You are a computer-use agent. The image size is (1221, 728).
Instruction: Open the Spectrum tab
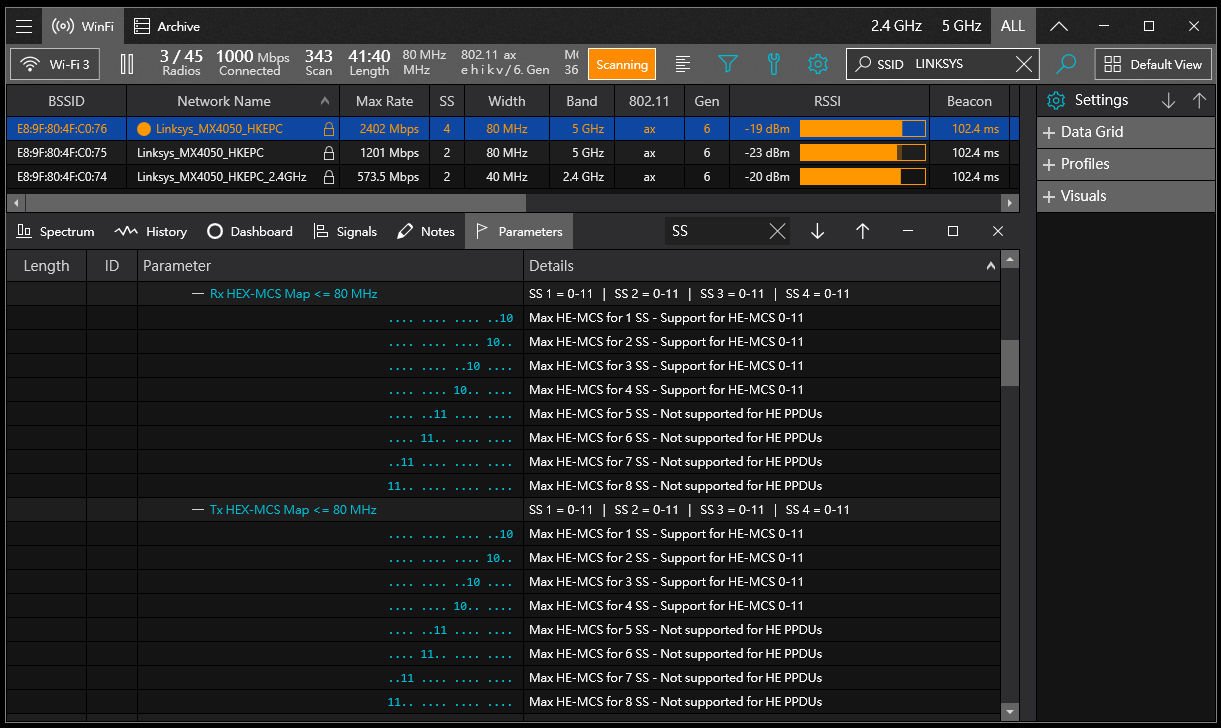(56, 231)
